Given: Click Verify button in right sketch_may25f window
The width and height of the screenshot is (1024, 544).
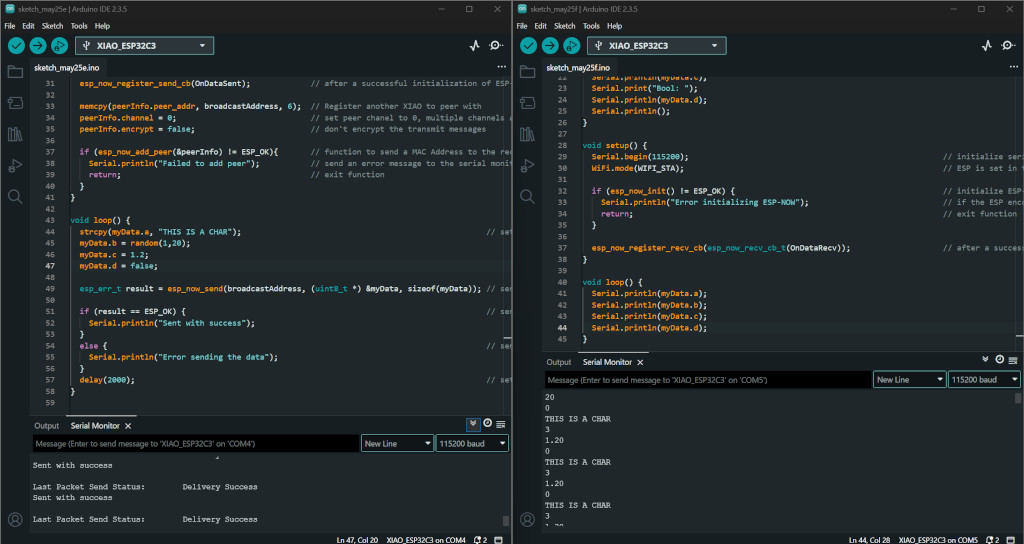Looking at the screenshot, I should pyautogui.click(x=528, y=46).
